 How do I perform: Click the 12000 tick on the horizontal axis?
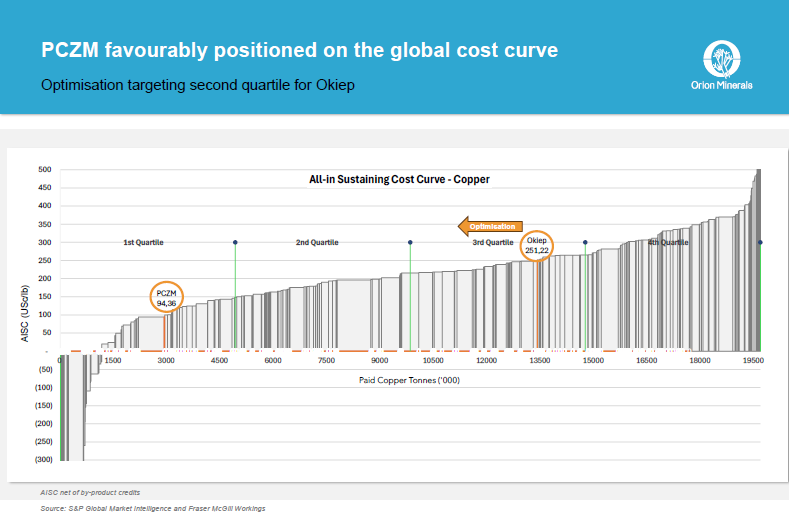(x=486, y=361)
